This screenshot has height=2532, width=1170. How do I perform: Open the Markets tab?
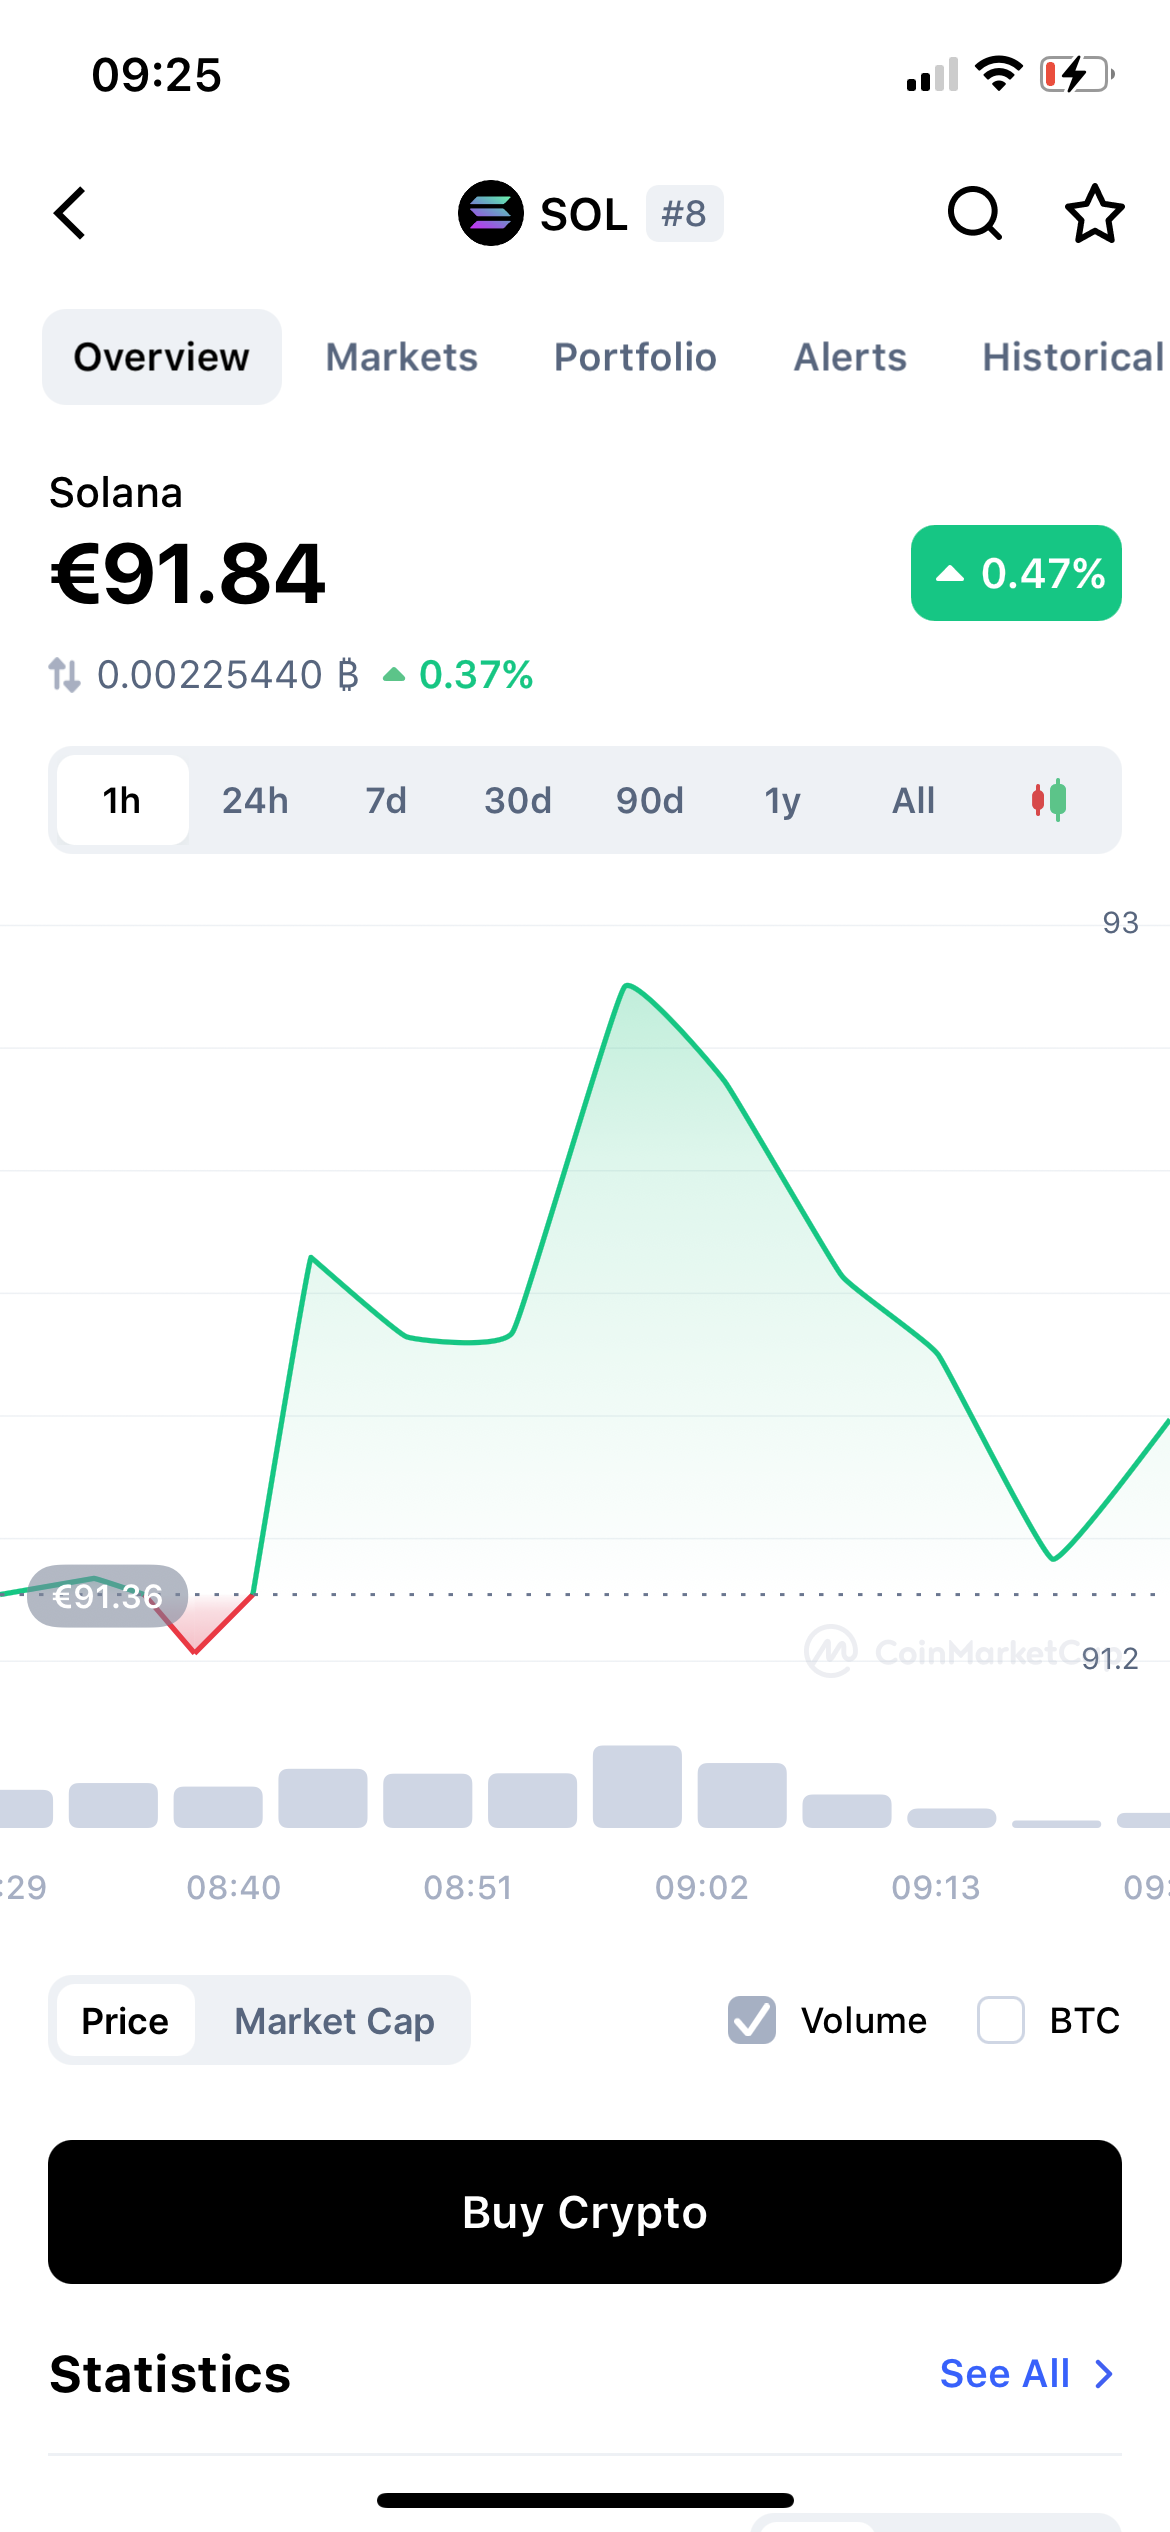click(402, 357)
